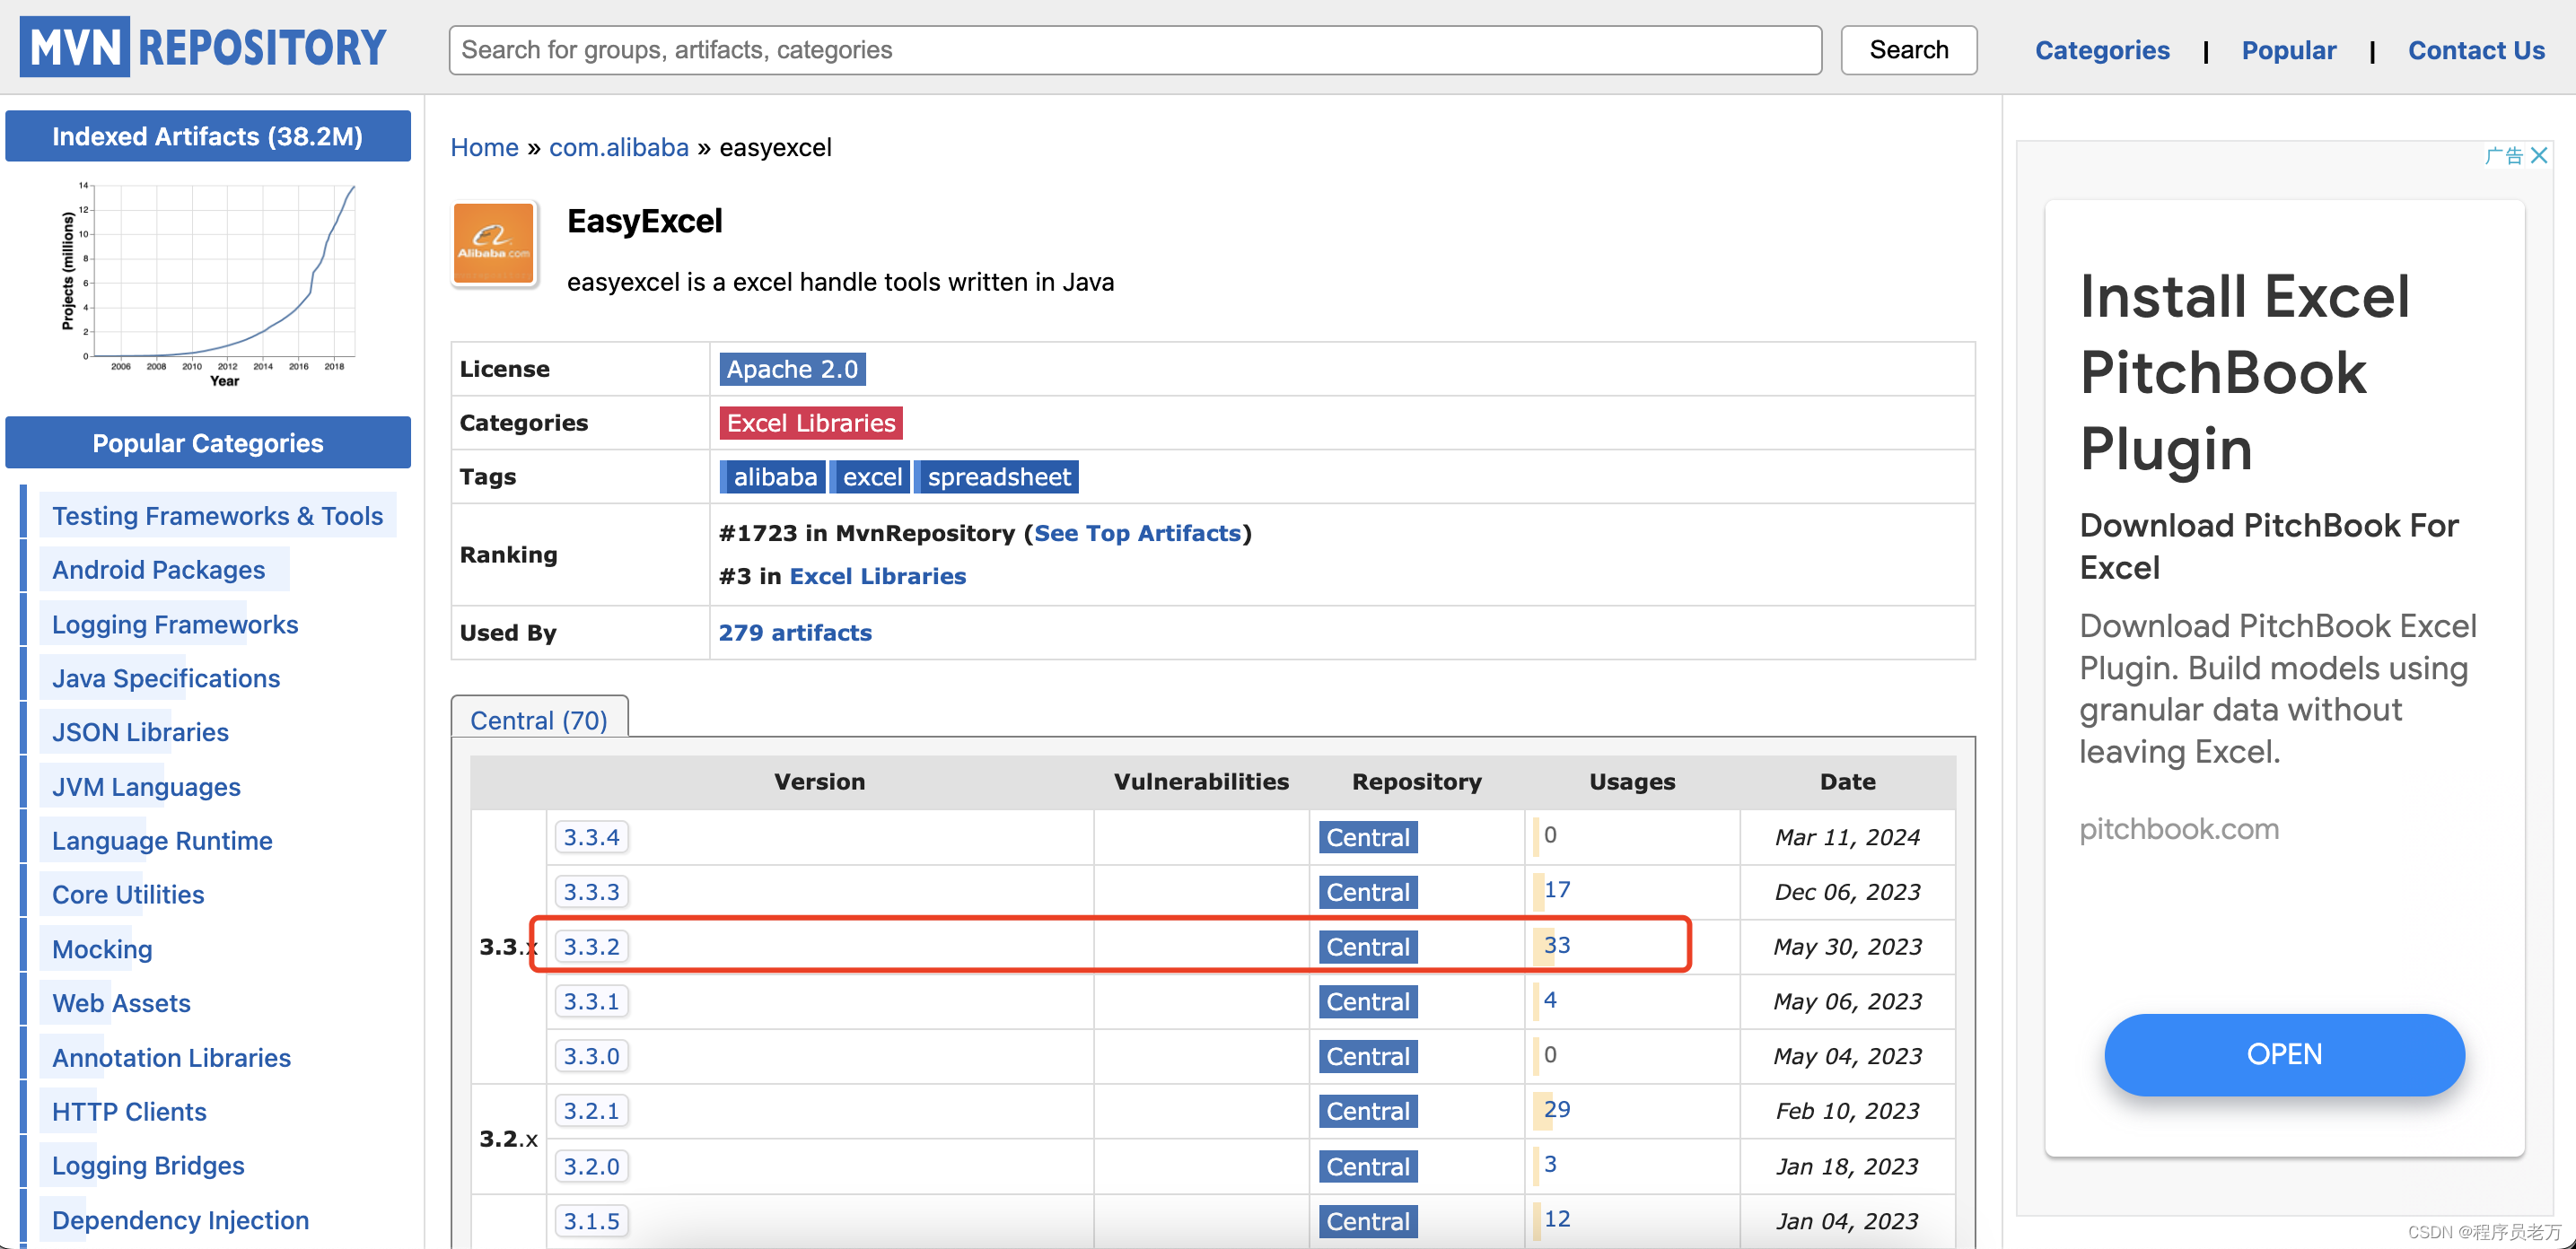The image size is (2576, 1249).
Task: Click the See Top Artifacts link
Action: pyautogui.click(x=1138, y=533)
